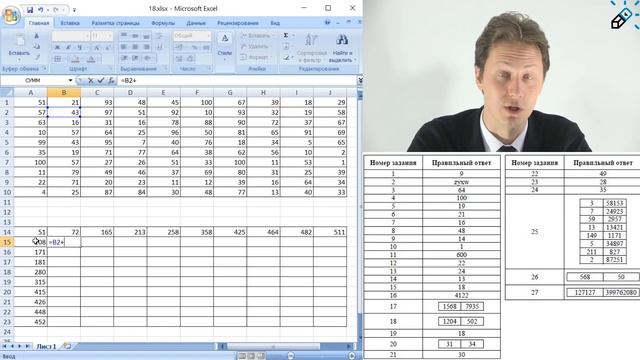Select the Лист1 sheet tab
Viewport: 640px width, 360px height.
(46, 346)
